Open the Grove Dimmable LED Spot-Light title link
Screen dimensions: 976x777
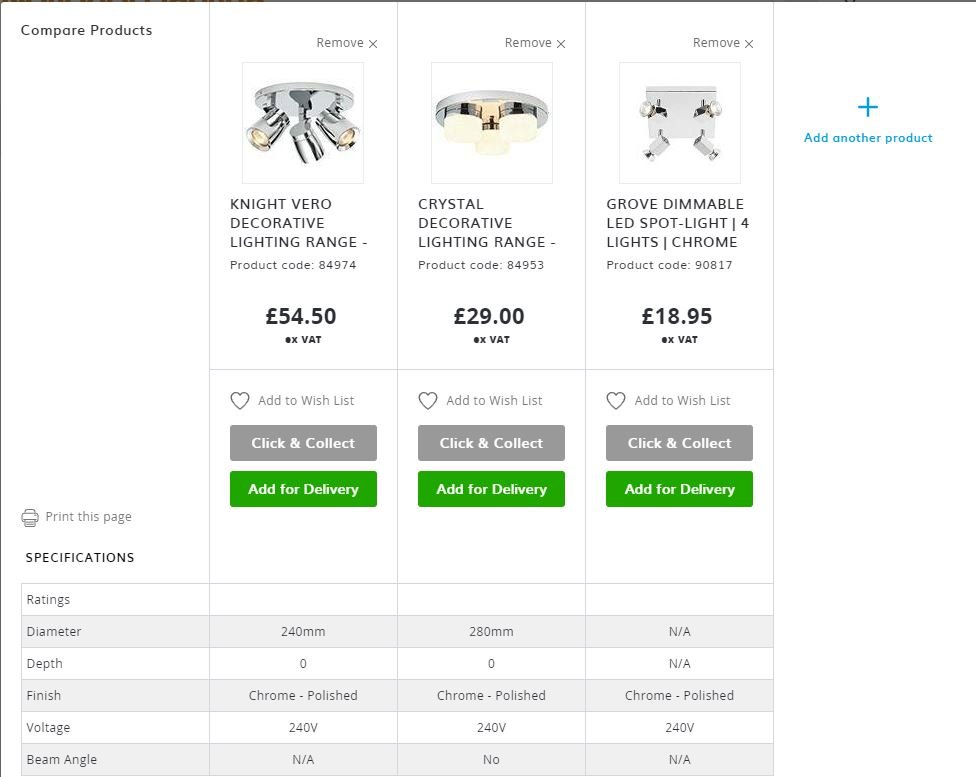[x=677, y=223]
